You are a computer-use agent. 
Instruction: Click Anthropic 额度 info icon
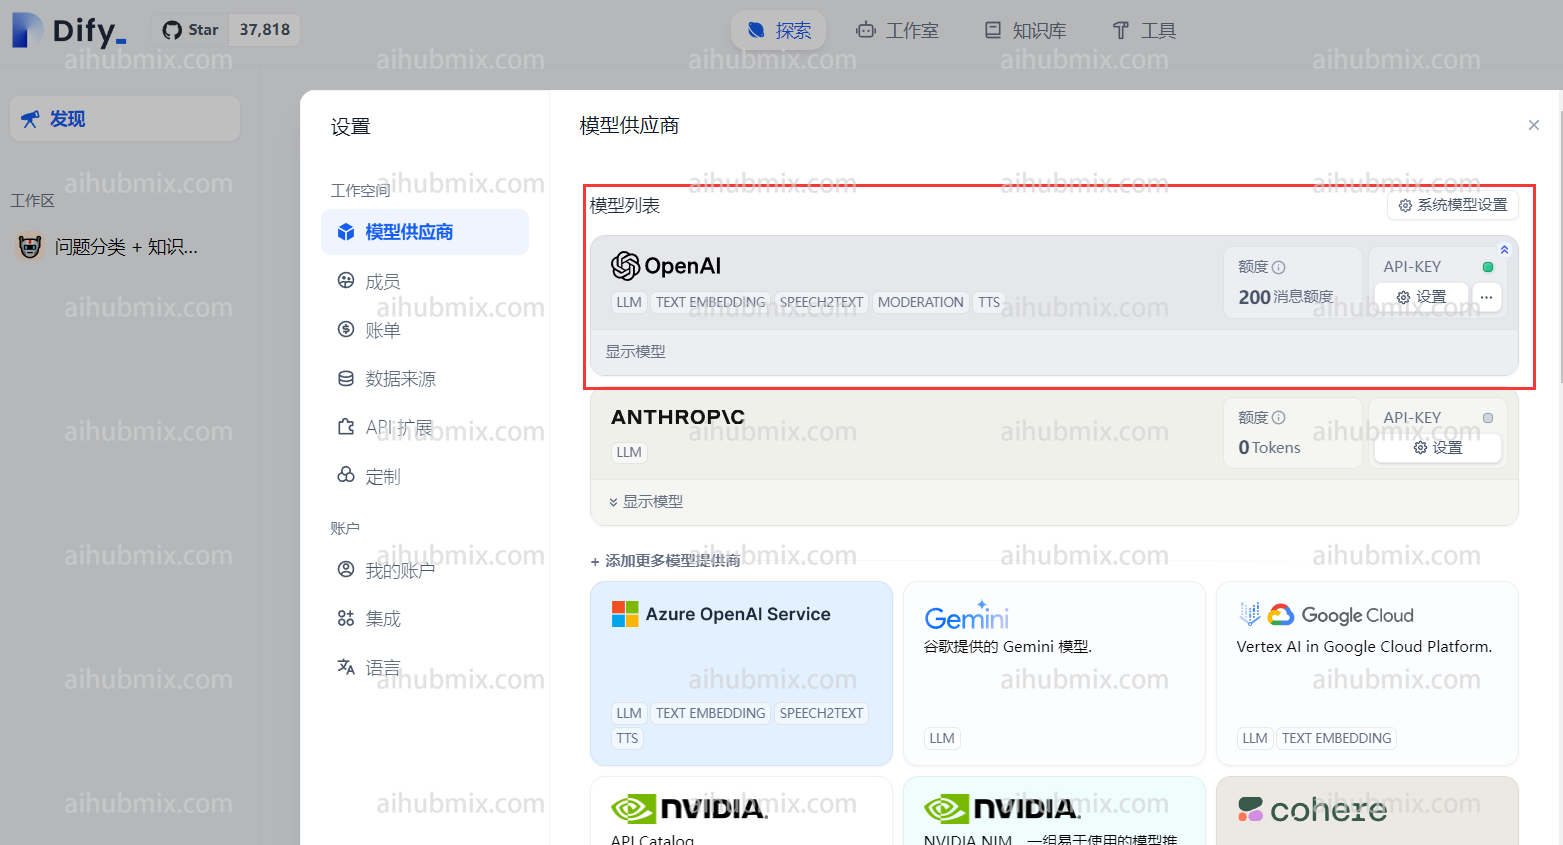pyautogui.click(x=1279, y=418)
